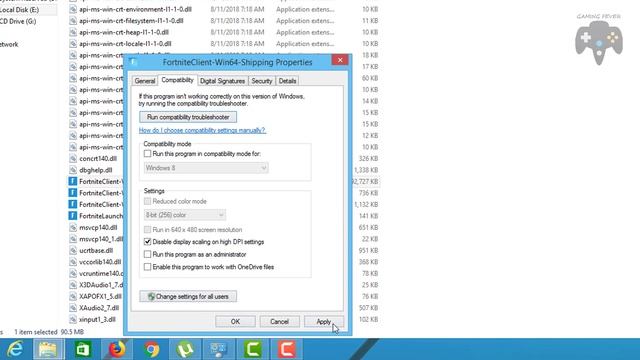Open the Security tab
This screenshot has width=640, height=360.
point(262,81)
